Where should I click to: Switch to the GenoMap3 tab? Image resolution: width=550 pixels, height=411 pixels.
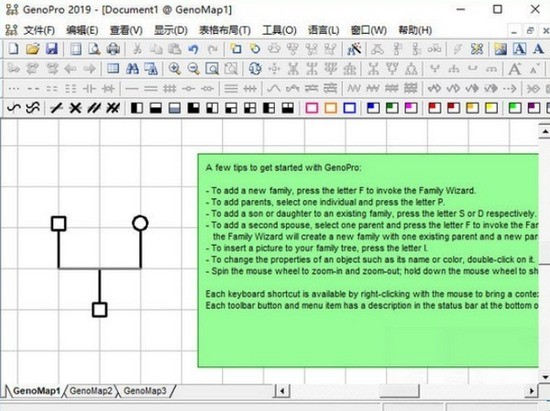[x=145, y=391]
